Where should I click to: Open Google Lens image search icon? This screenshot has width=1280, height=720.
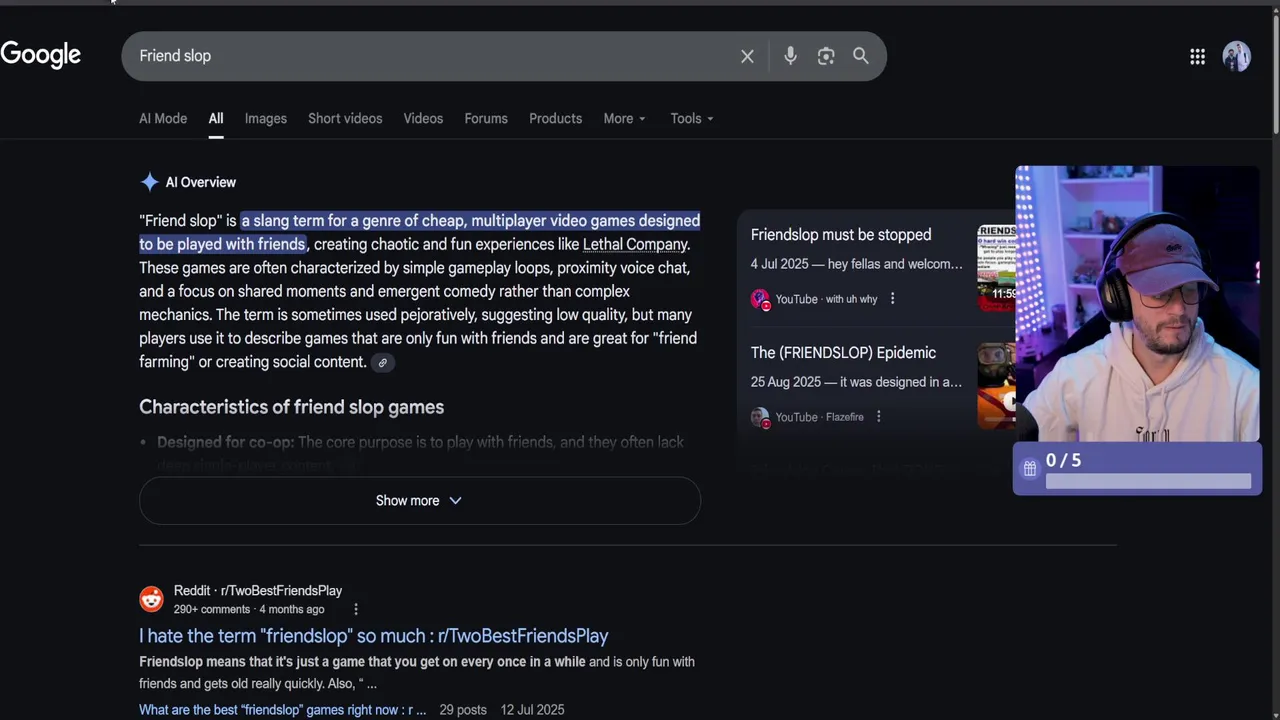[x=826, y=56]
